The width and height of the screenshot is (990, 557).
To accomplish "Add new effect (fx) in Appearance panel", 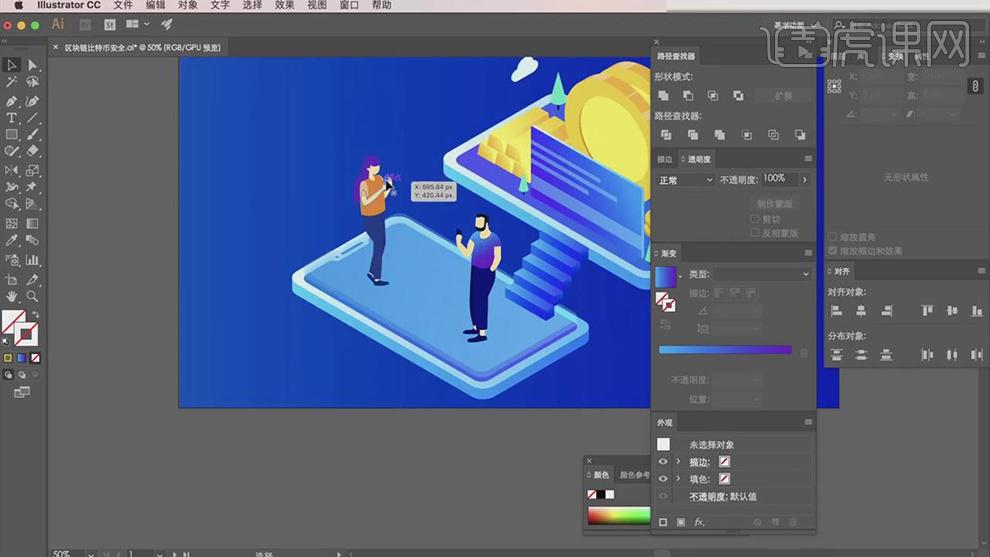I will [699, 522].
